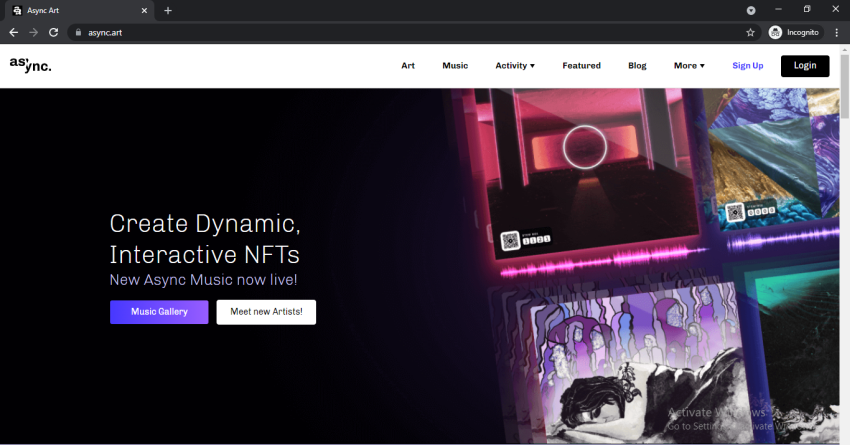Select the Async Art browser tab
Screen dimensions: 850x445
point(80,10)
